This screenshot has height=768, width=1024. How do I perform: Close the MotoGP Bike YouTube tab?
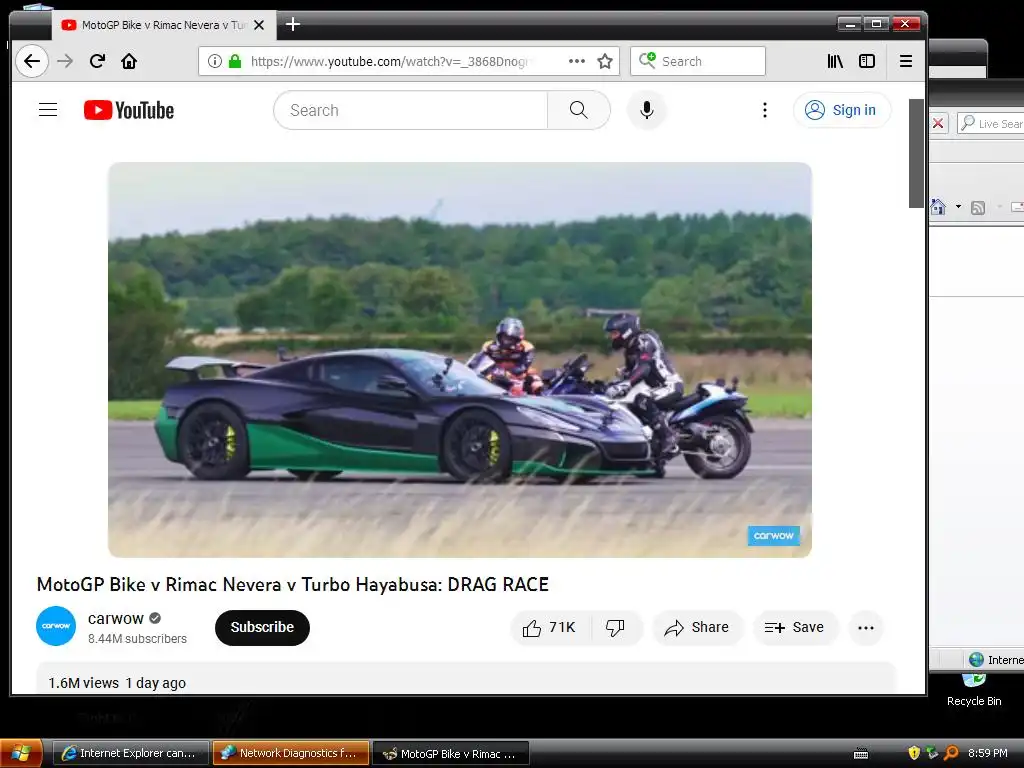pos(259,25)
